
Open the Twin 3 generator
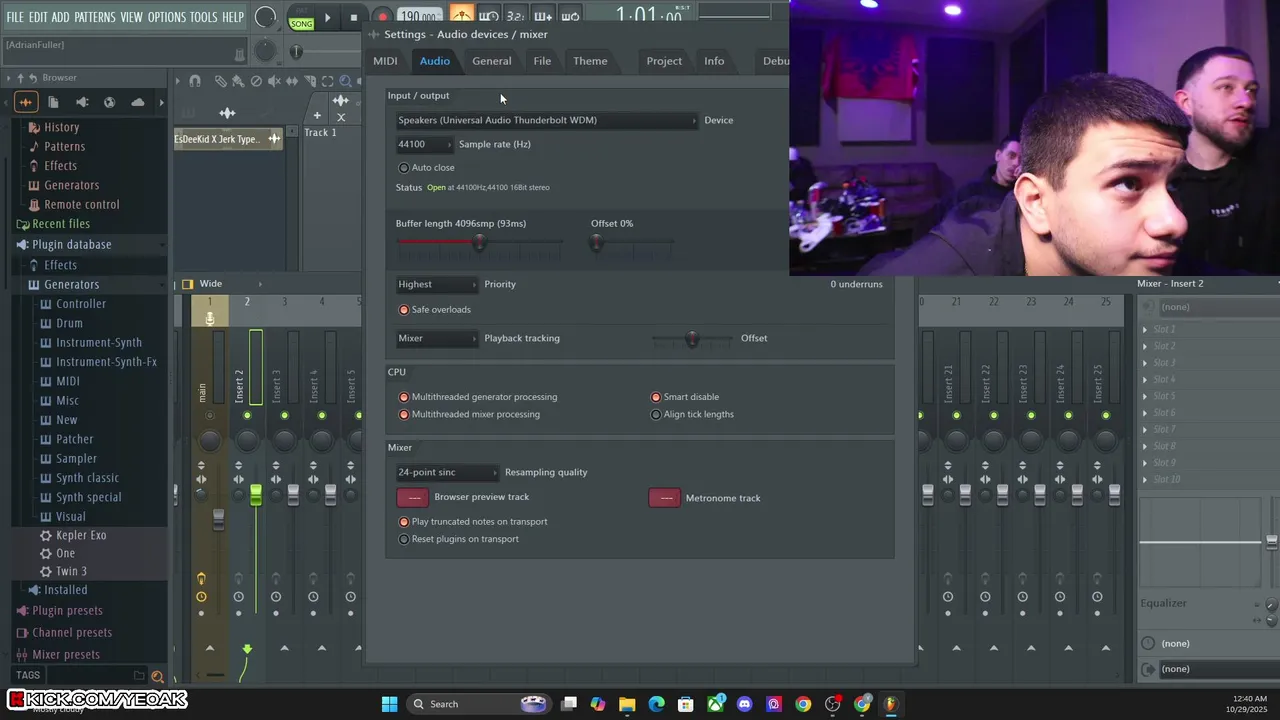pyautogui.click(x=71, y=571)
